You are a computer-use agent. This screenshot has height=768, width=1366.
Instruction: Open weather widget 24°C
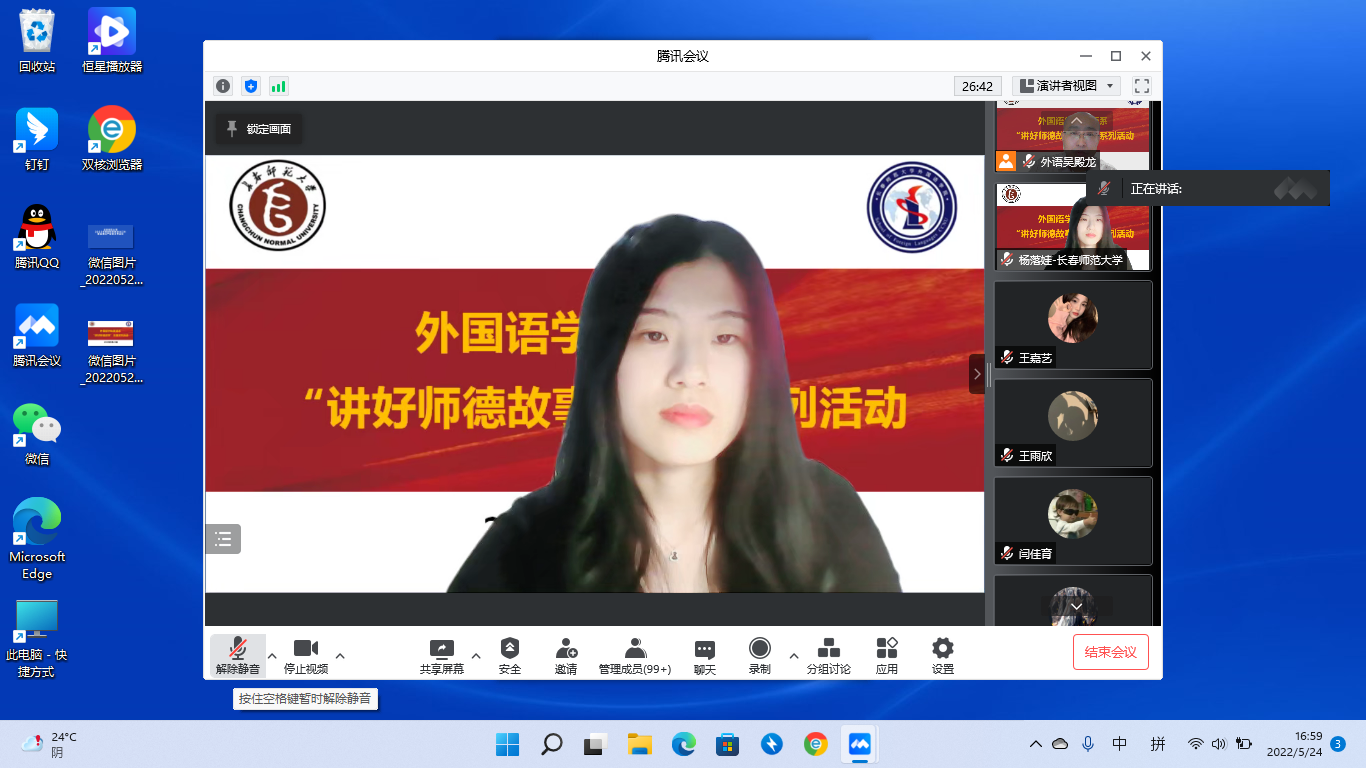50,744
